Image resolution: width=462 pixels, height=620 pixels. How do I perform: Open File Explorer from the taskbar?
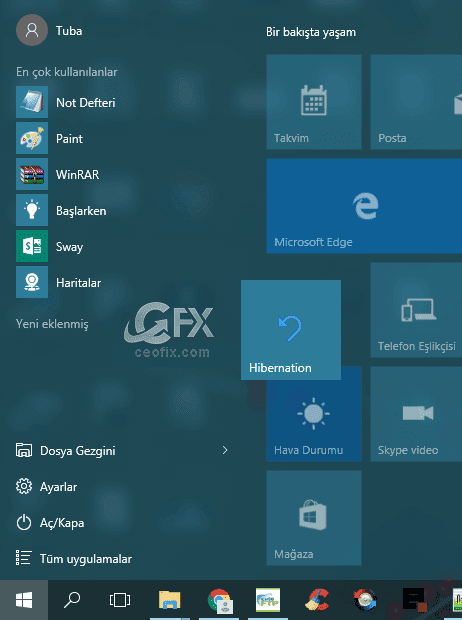tap(170, 600)
